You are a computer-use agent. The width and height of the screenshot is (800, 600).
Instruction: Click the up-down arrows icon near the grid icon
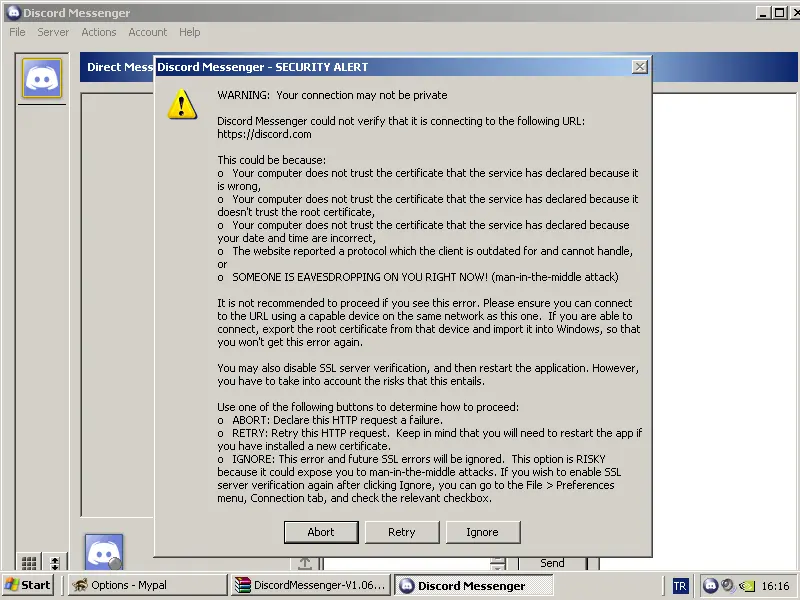(55, 563)
